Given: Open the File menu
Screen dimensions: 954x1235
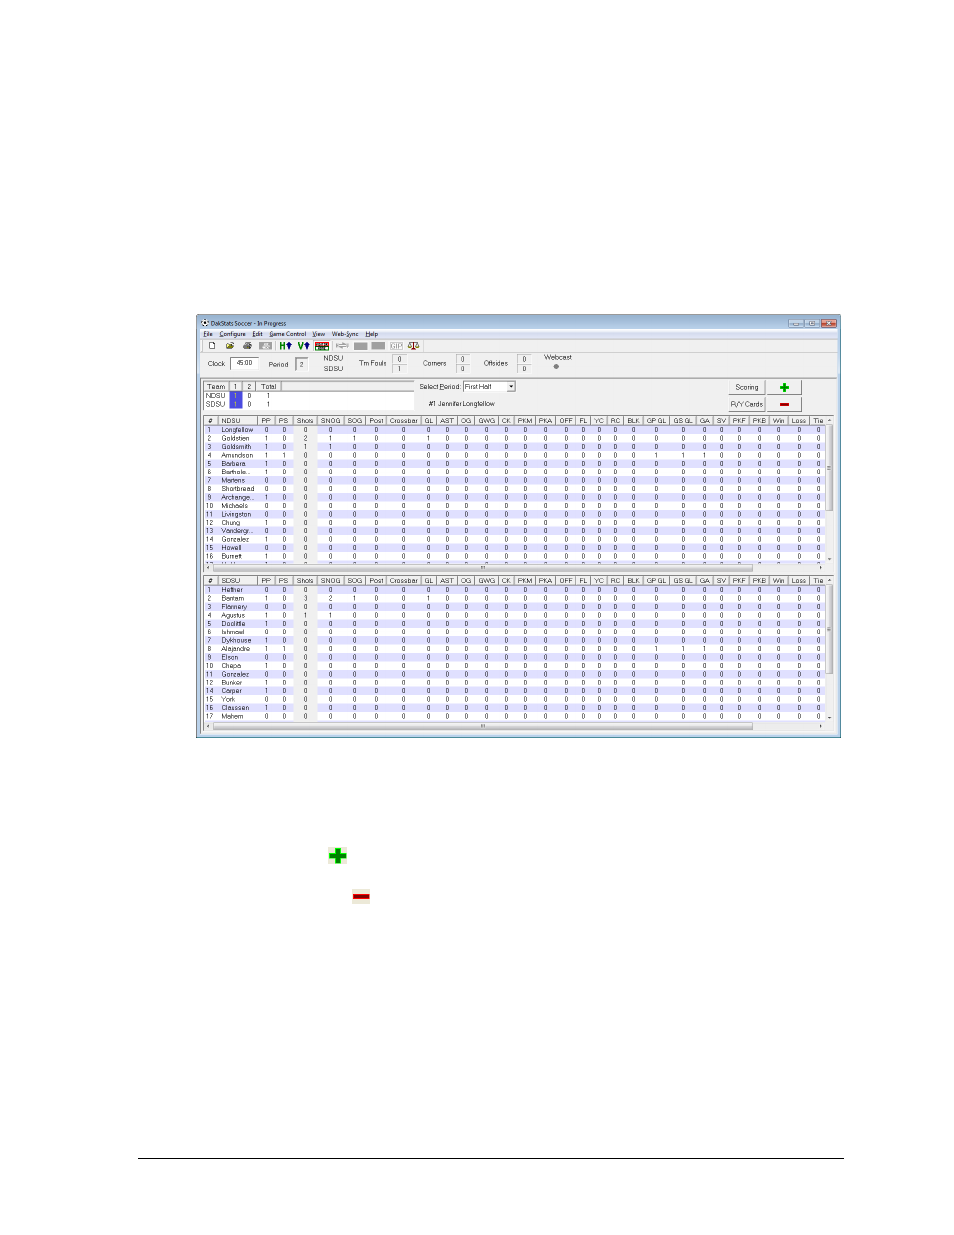Looking at the screenshot, I should click(208, 334).
